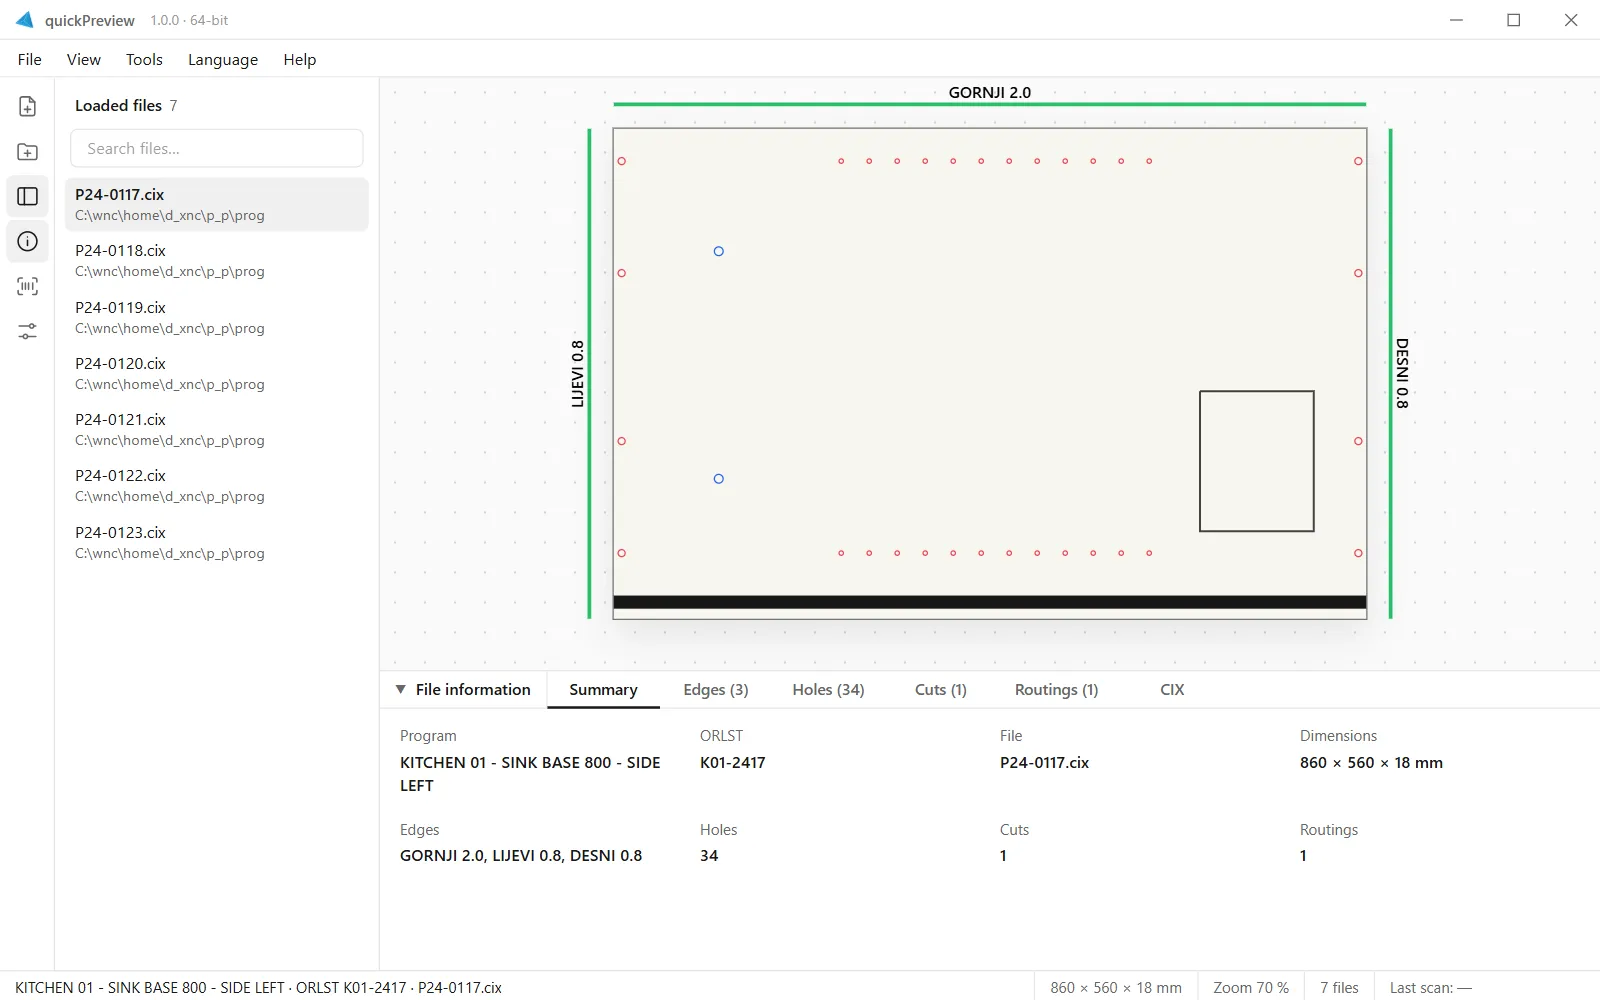
Task: Select file P24-0122.cix in list
Action: [217, 485]
